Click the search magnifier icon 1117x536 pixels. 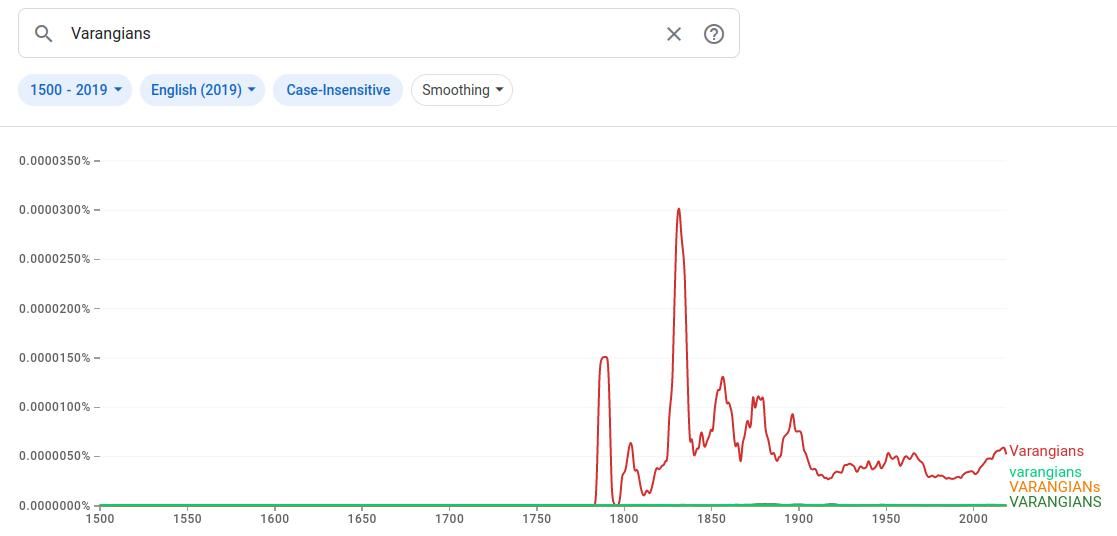click(43, 34)
